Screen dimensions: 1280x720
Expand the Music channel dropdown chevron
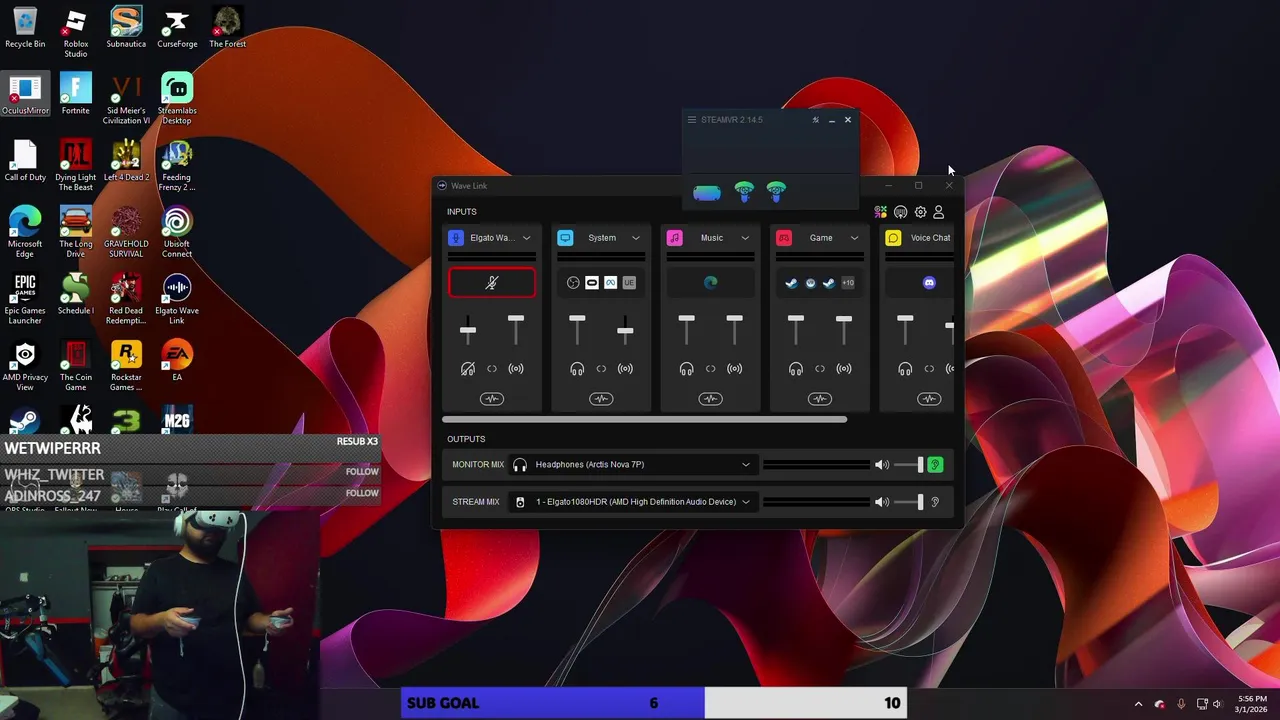[x=745, y=238]
